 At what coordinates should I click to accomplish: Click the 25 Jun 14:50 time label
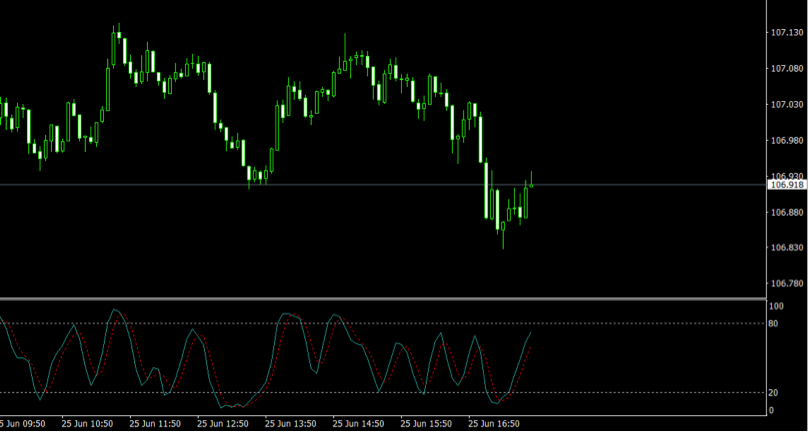tap(359, 424)
